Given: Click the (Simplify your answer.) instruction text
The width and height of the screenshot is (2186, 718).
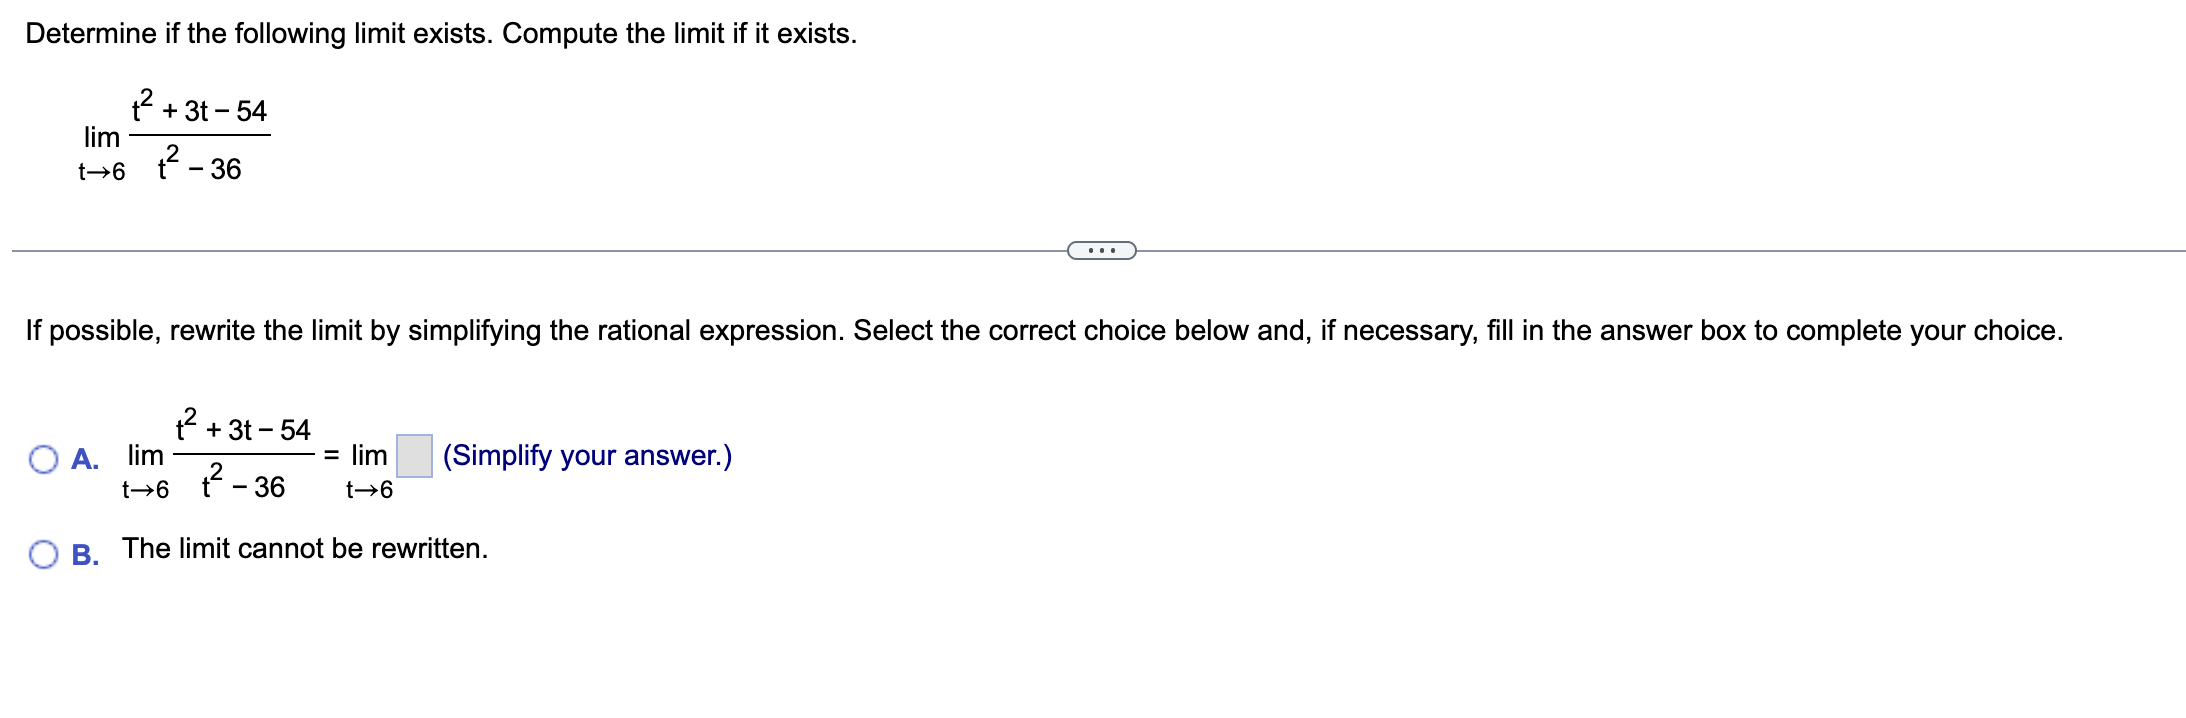Looking at the screenshot, I should [585, 456].
